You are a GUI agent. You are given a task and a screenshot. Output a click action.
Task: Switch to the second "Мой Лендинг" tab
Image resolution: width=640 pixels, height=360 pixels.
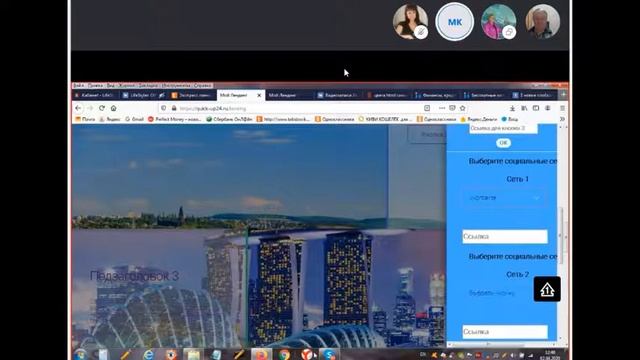tap(290, 95)
